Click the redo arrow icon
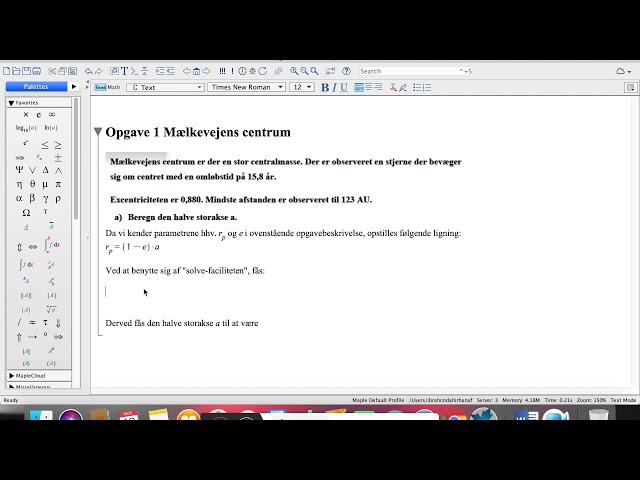640x480 pixels. click(x=98, y=71)
